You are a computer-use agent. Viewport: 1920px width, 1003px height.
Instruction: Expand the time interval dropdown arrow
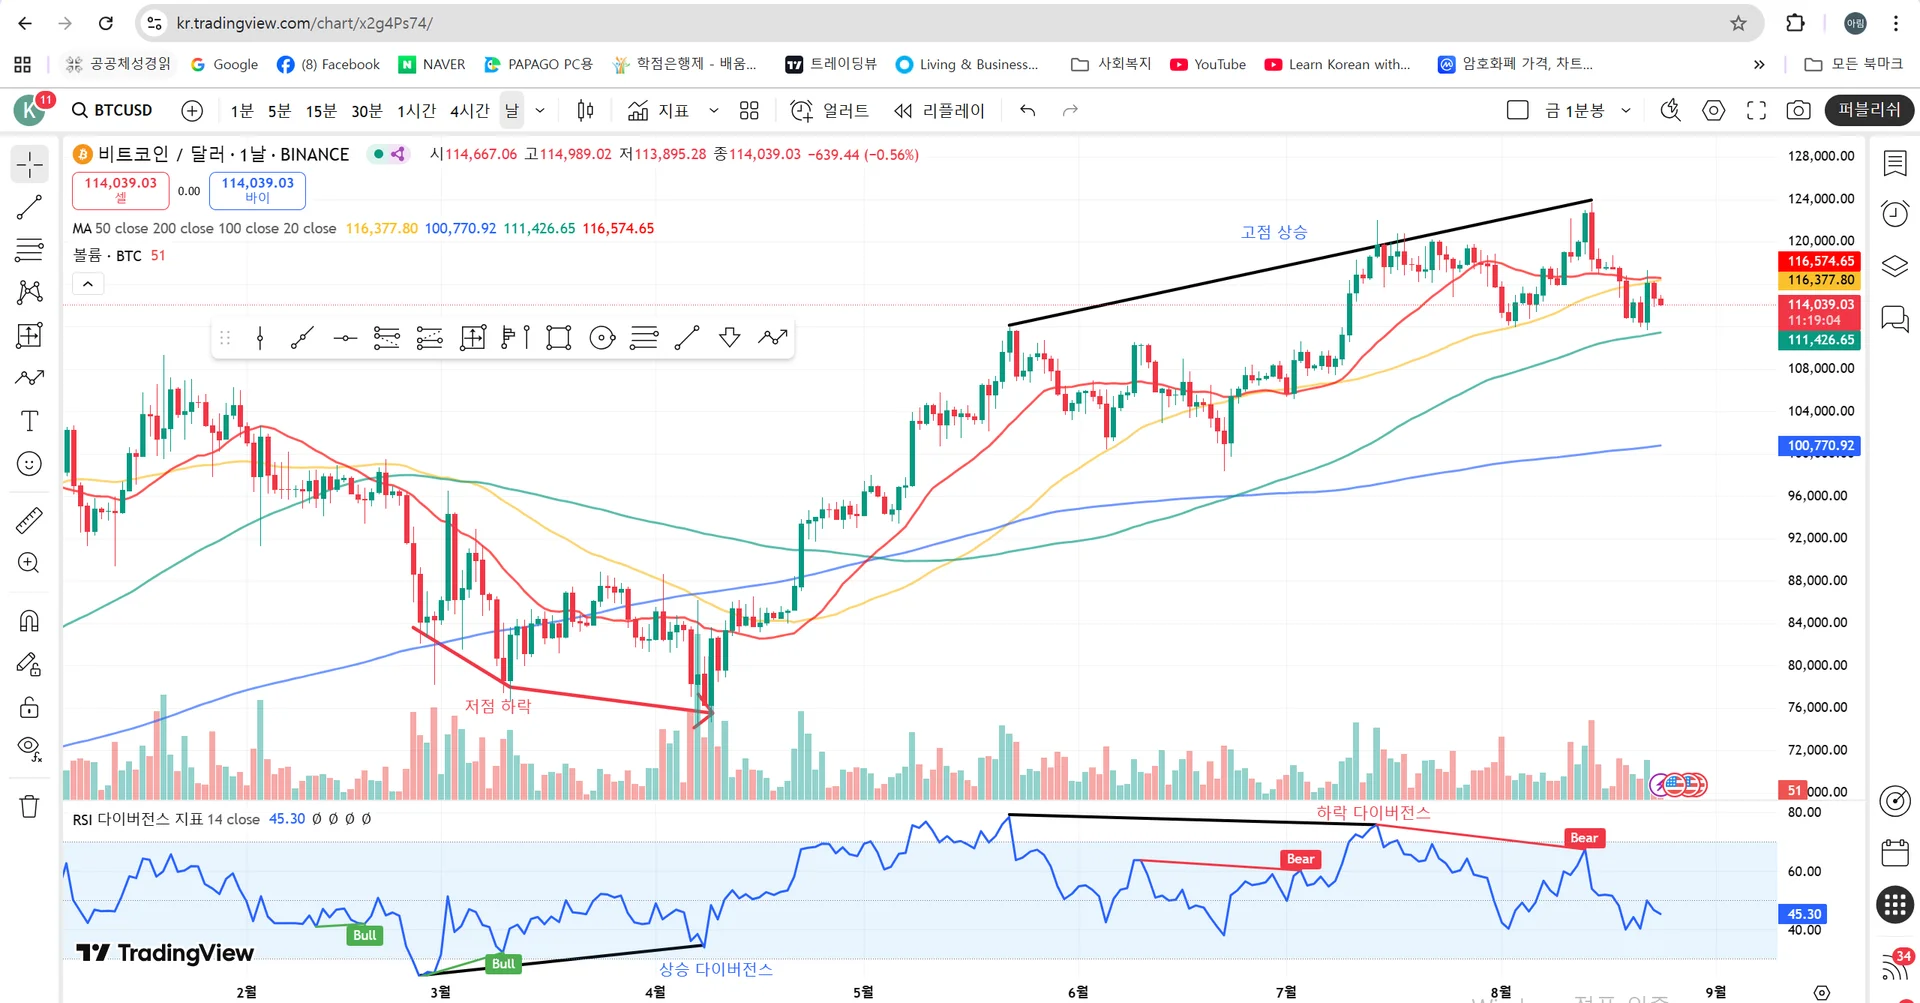pyautogui.click(x=540, y=110)
